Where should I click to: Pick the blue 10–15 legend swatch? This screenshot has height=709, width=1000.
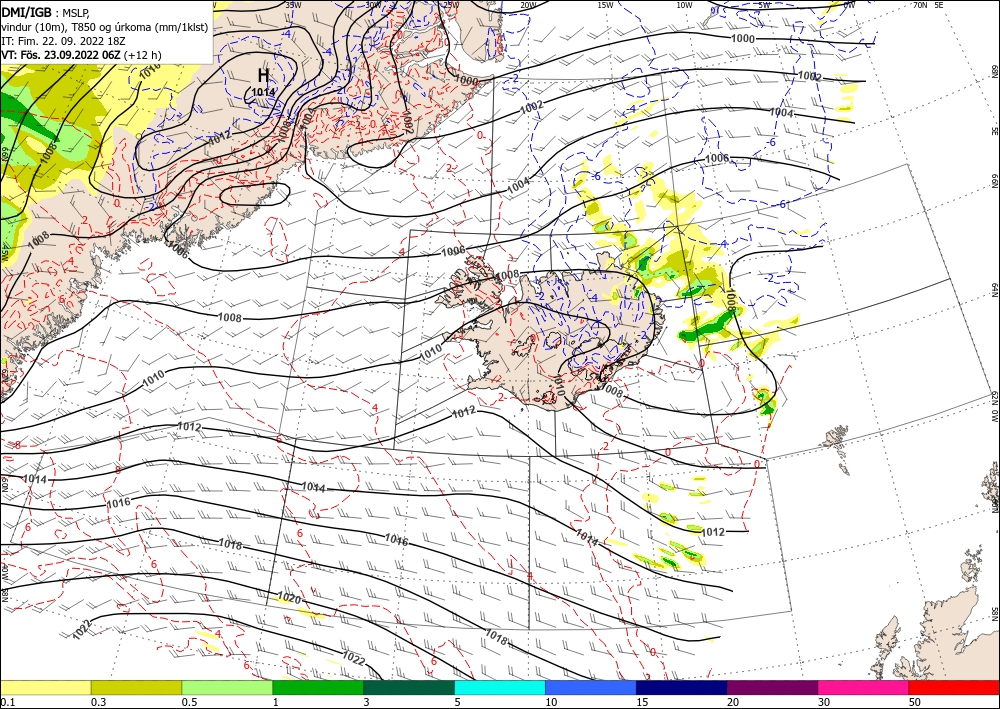[x=591, y=687]
